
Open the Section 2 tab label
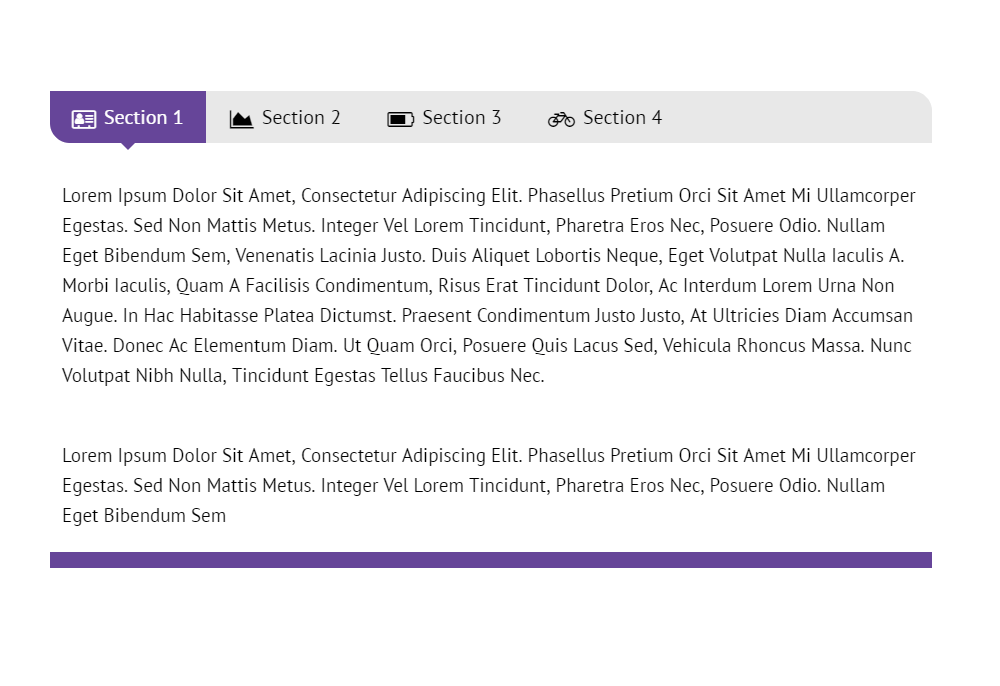pos(301,118)
